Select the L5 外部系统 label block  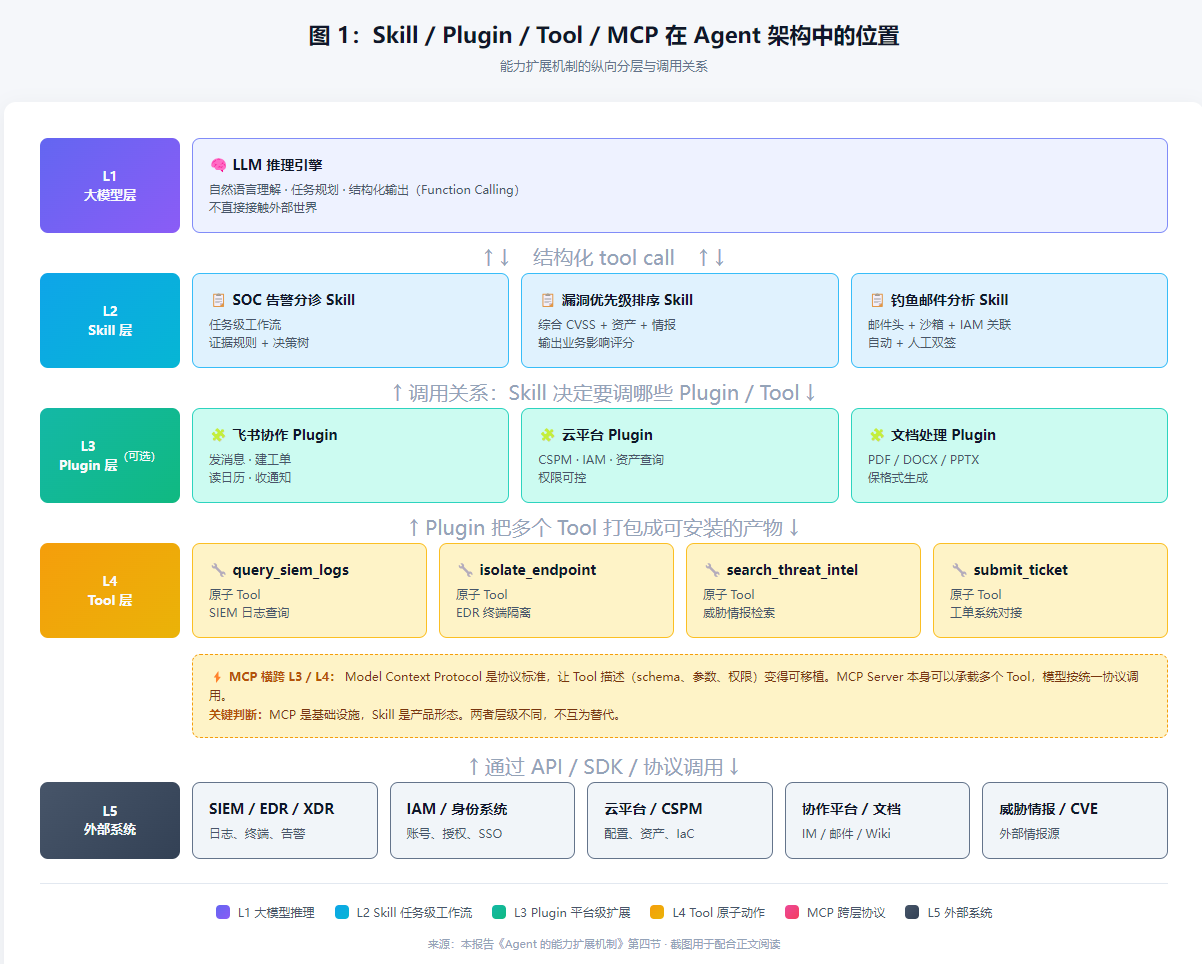pos(110,820)
